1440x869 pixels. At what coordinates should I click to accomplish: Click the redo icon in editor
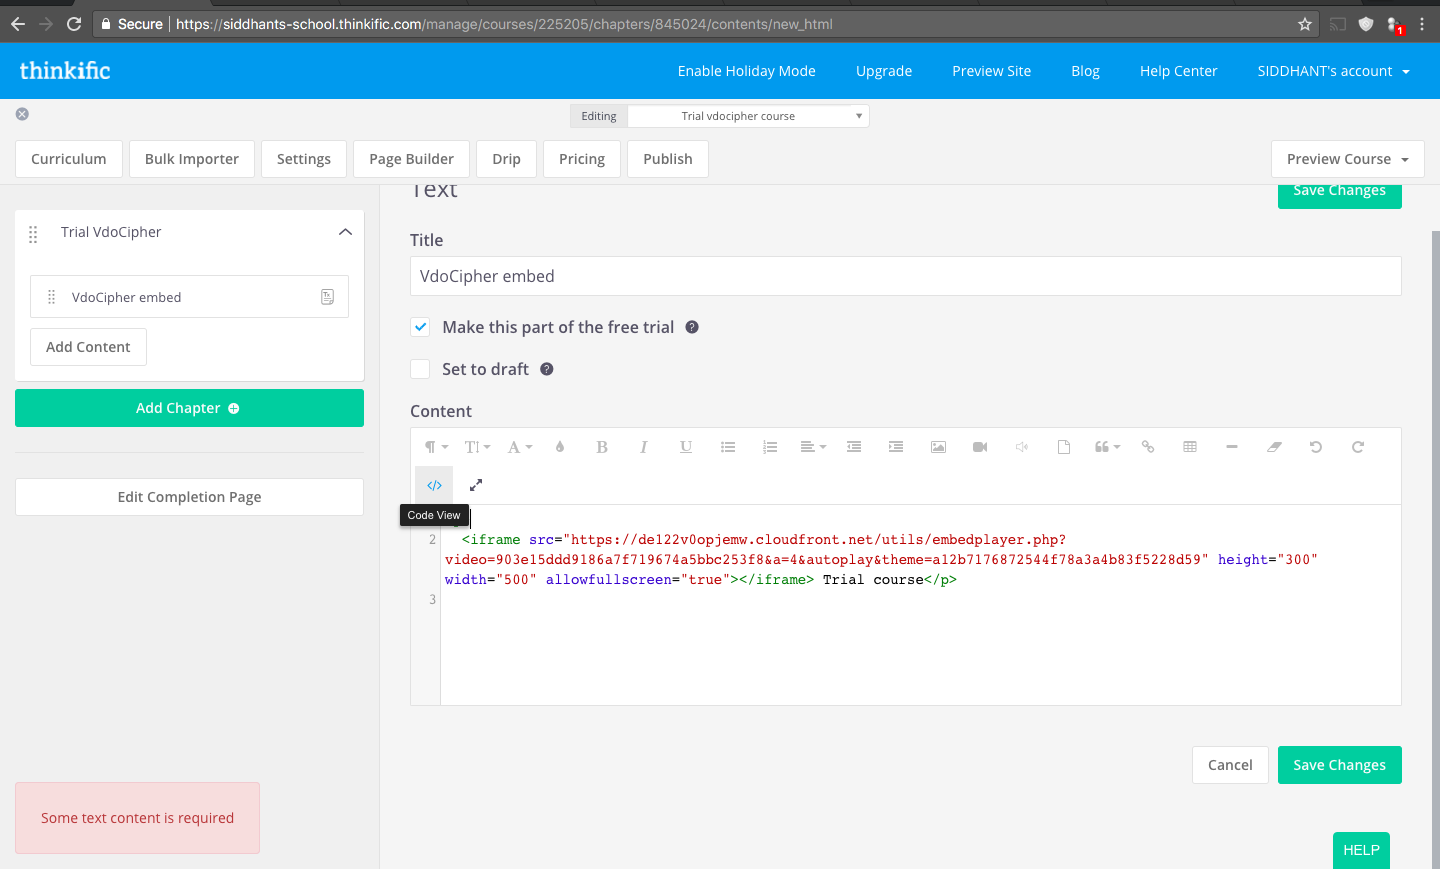(1358, 447)
